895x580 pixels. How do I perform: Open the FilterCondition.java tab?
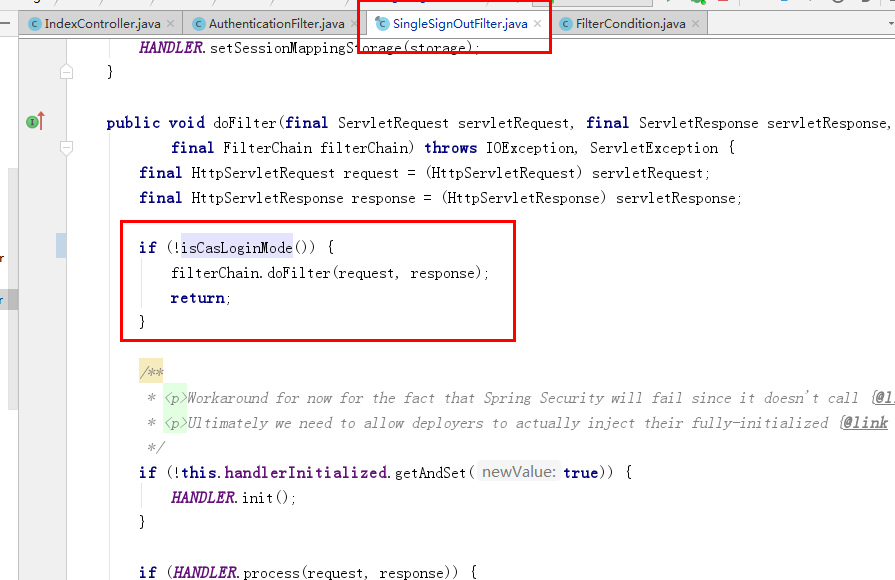(630, 23)
